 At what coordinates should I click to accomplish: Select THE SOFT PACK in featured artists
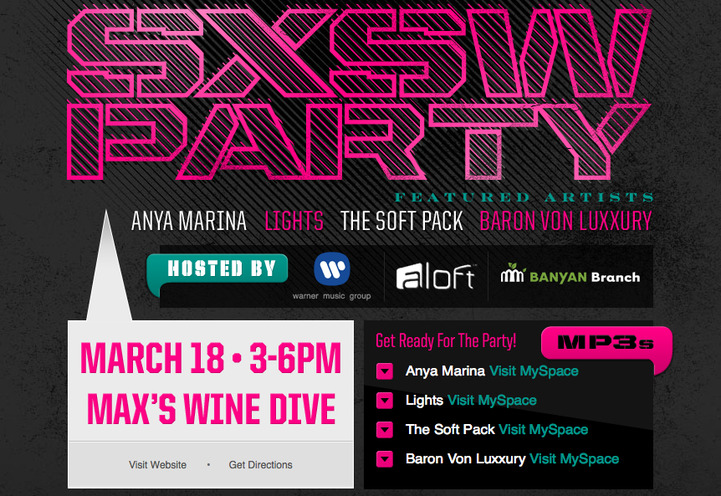[x=401, y=221]
